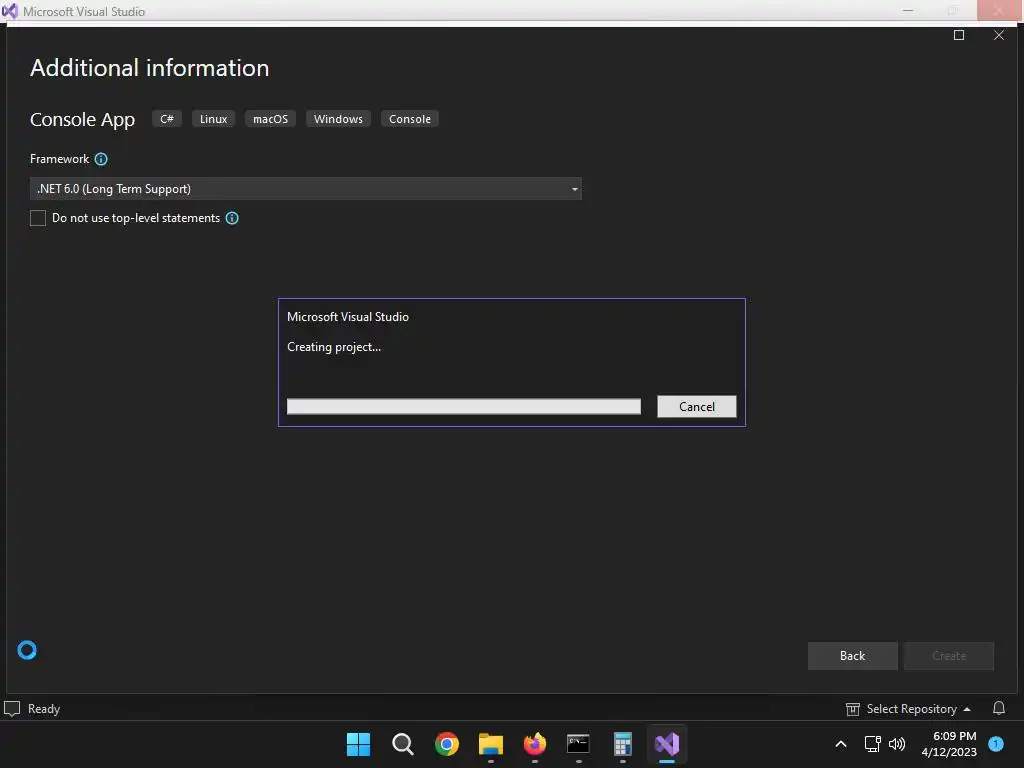Click the 'Console App' title text
The height and width of the screenshot is (768, 1024).
[x=82, y=120]
